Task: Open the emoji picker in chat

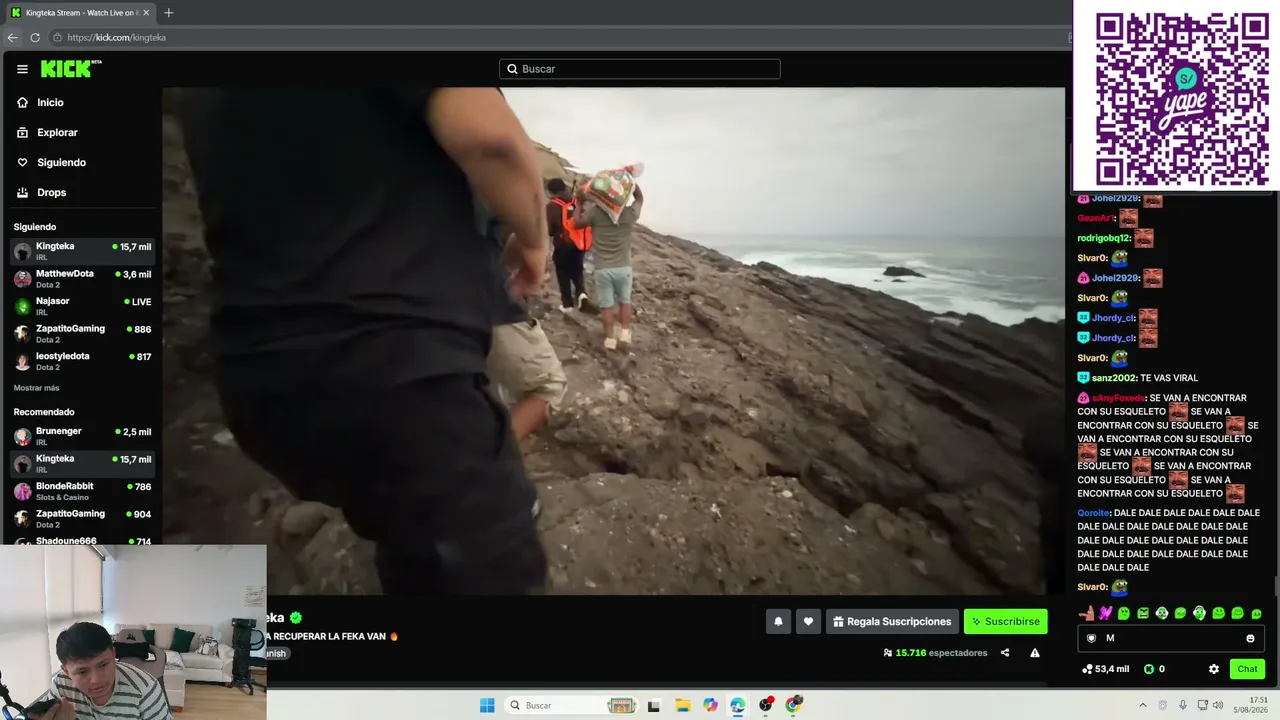Action: coord(1250,638)
